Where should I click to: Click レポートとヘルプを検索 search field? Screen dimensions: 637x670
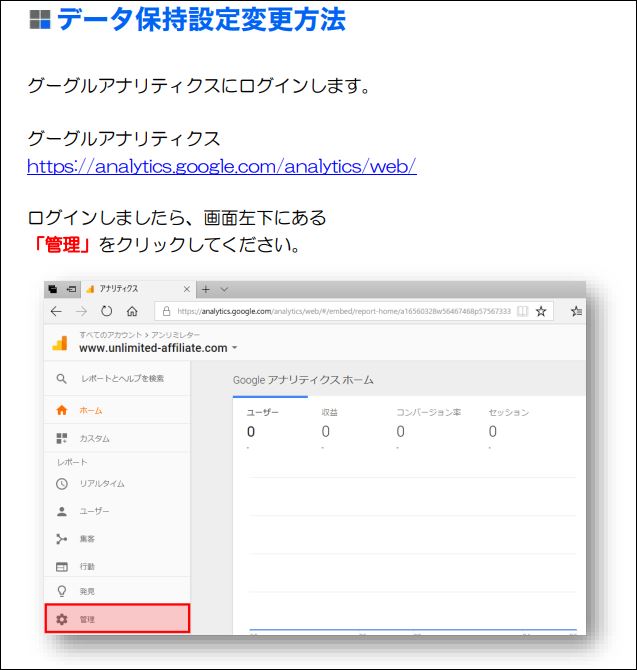click(x=123, y=379)
